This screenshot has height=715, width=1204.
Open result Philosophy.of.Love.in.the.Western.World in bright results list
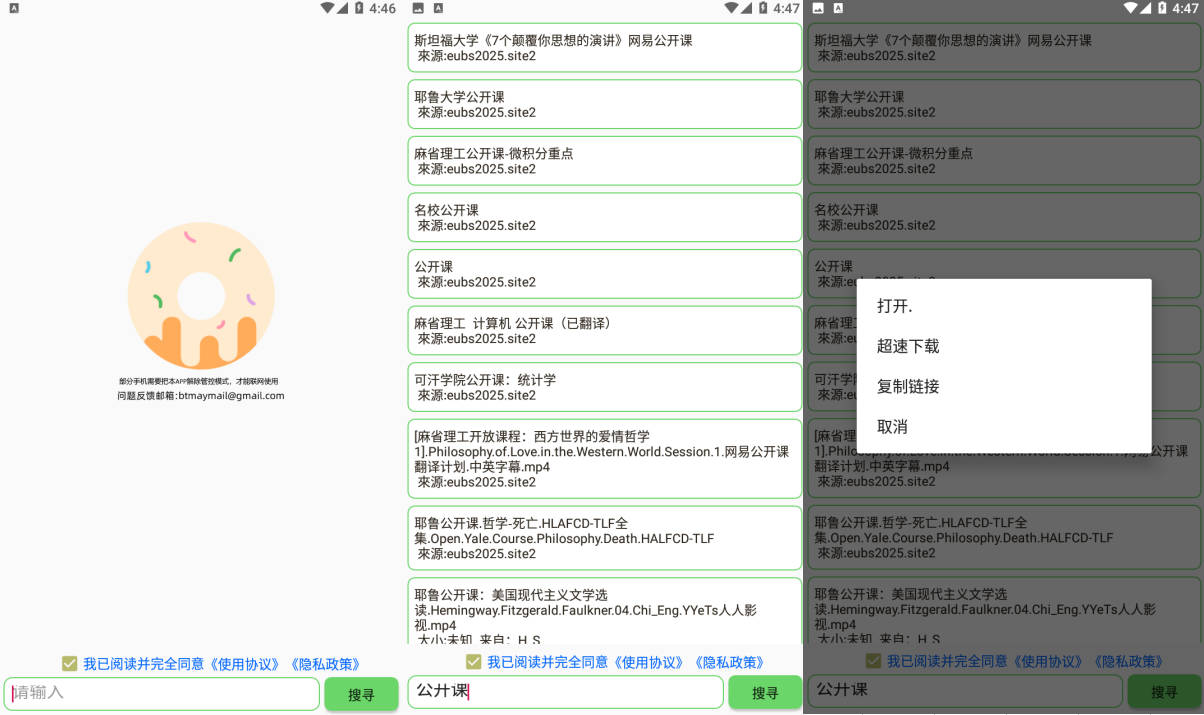coord(605,459)
